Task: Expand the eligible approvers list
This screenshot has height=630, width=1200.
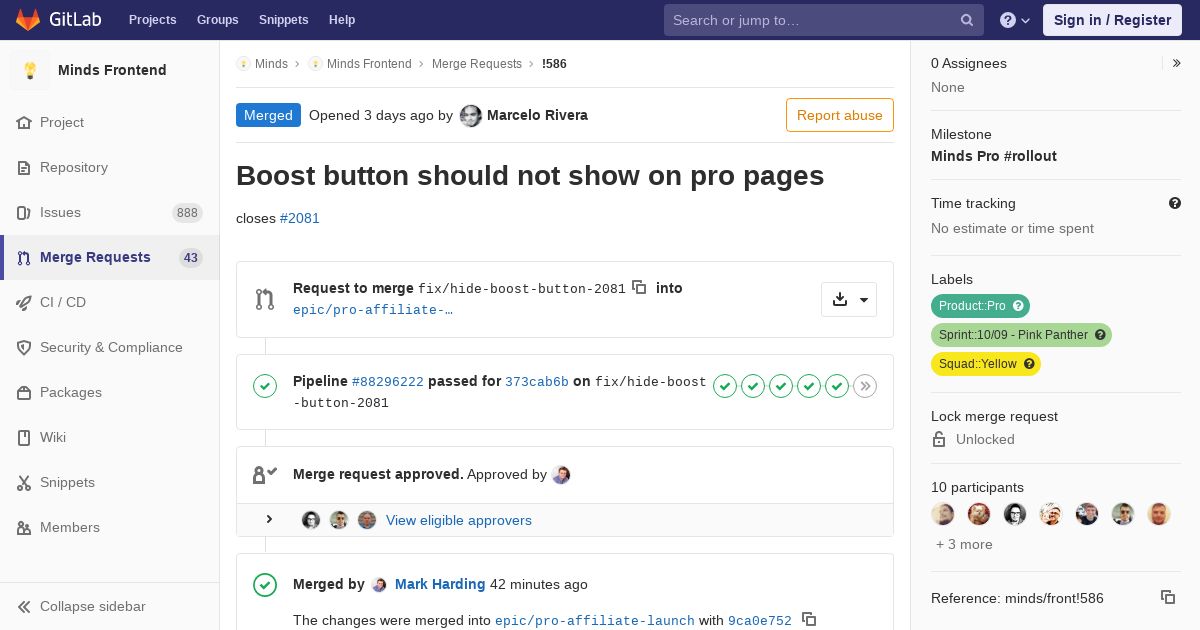Action: point(269,520)
